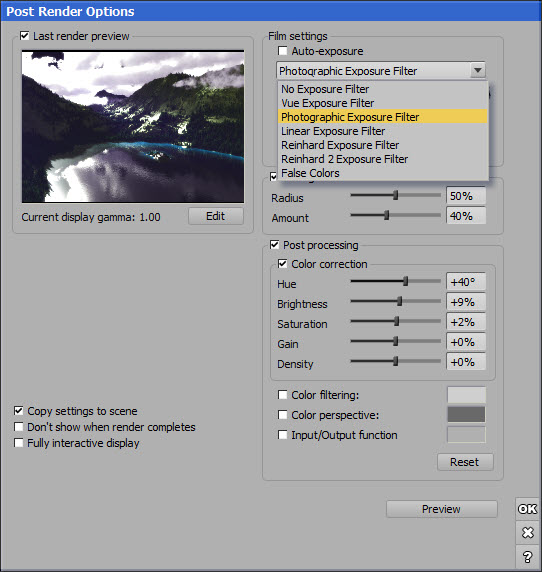
Task: Click the OK icon button
Action: click(x=527, y=509)
